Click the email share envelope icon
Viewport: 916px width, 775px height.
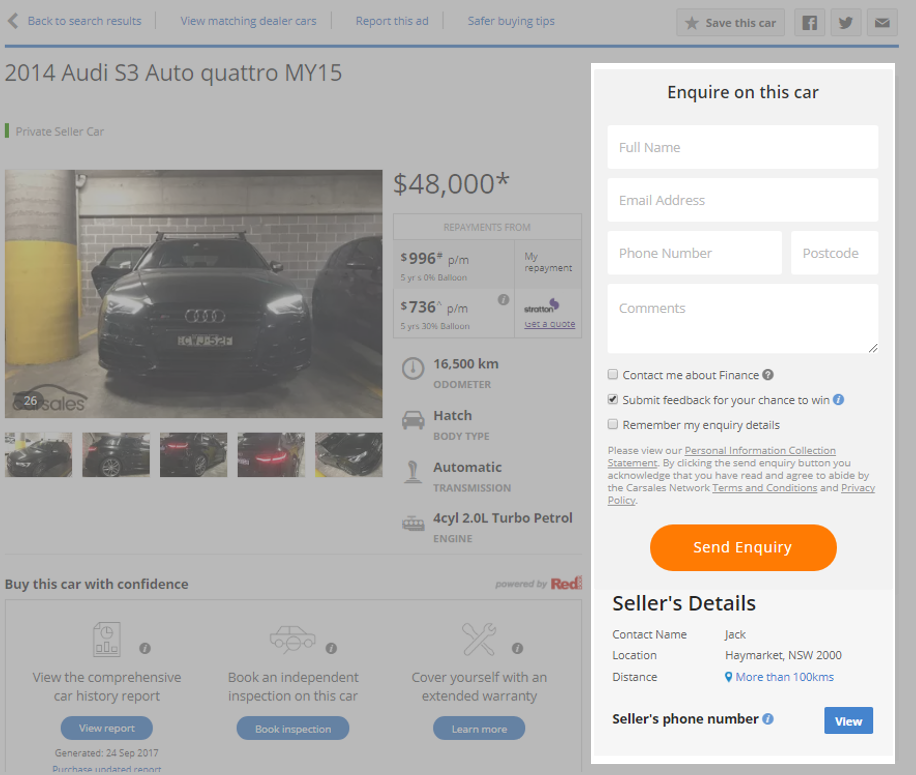(x=882, y=23)
